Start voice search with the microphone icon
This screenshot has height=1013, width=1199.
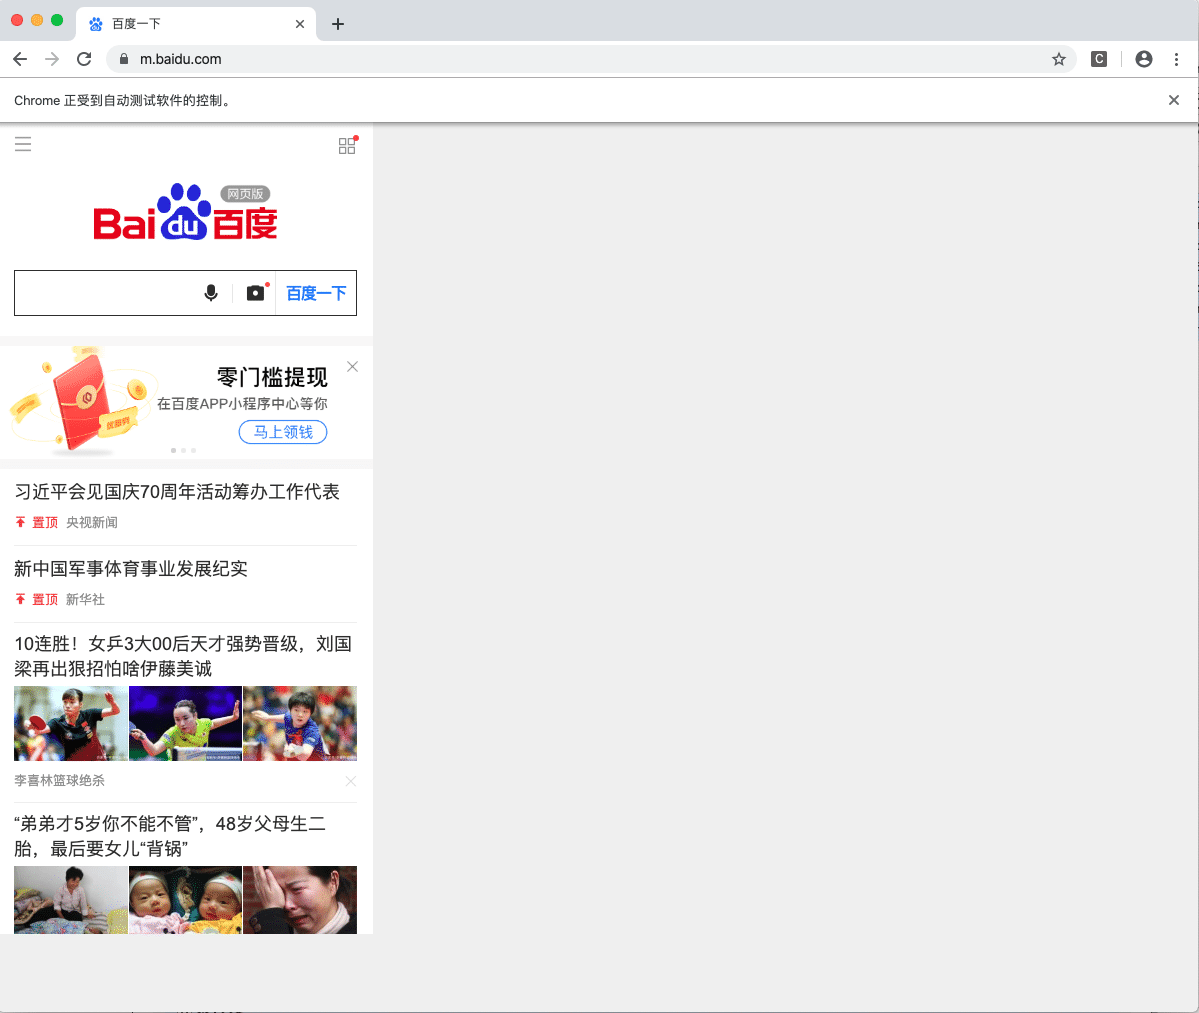point(211,293)
